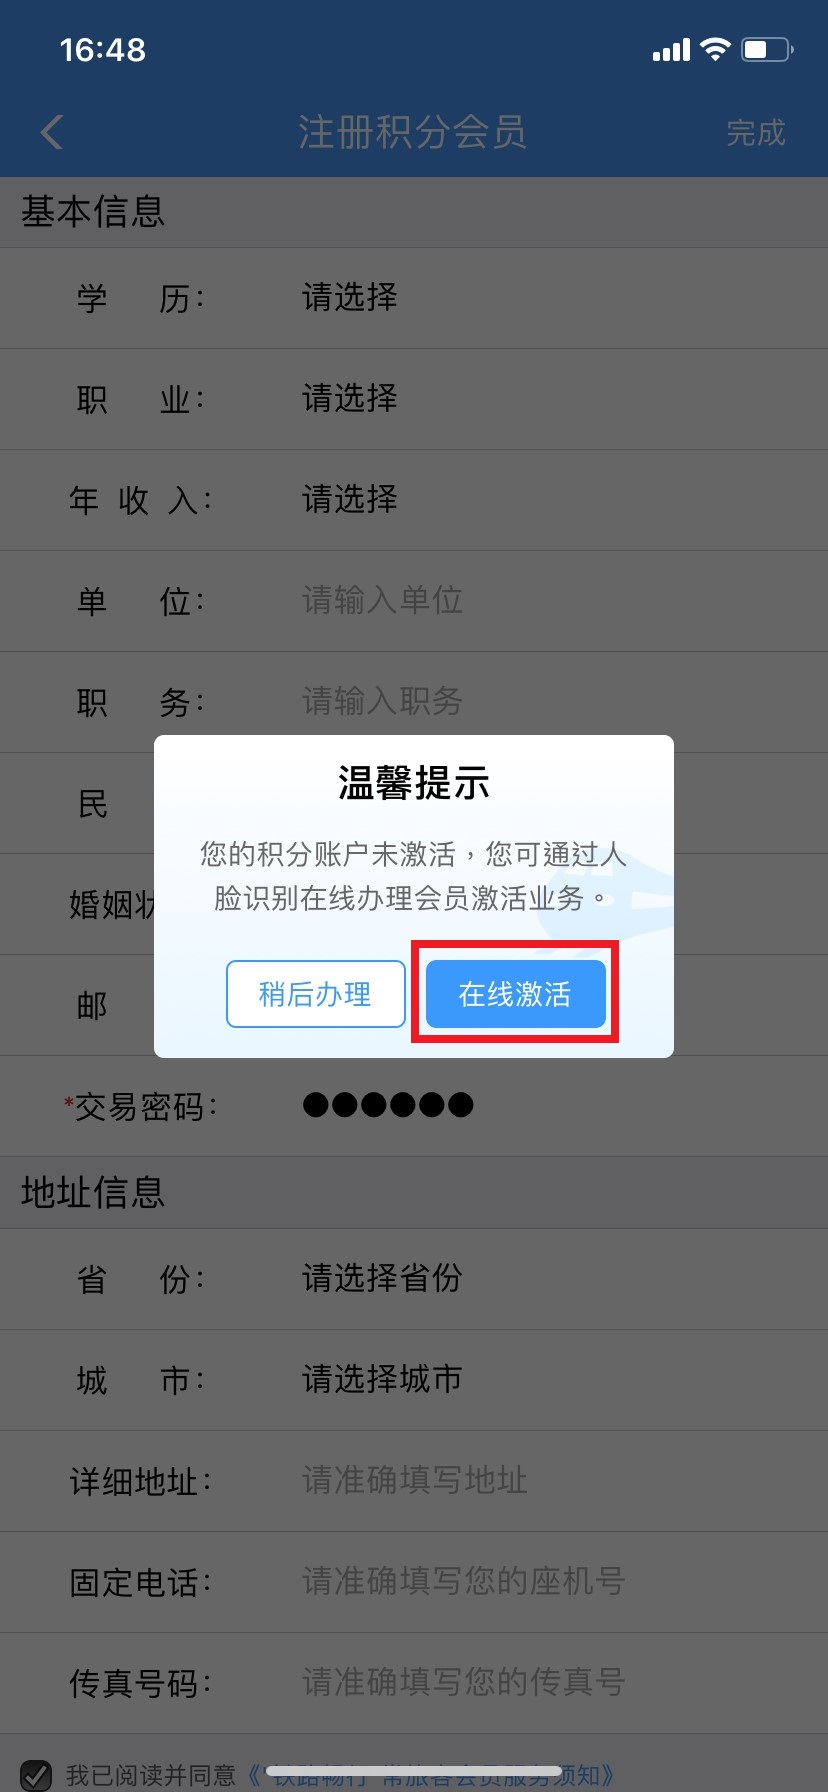
Task: Tap the battery indicator icon
Action: click(767, 49)
